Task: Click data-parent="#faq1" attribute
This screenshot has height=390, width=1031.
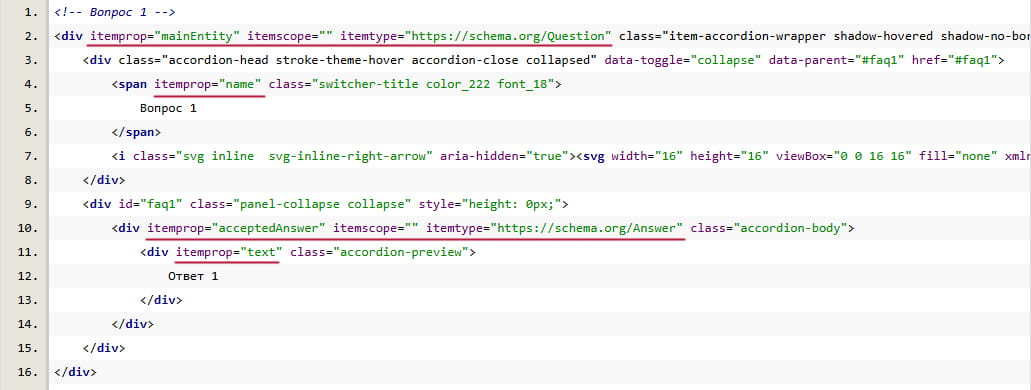Action: click(836, 60)
